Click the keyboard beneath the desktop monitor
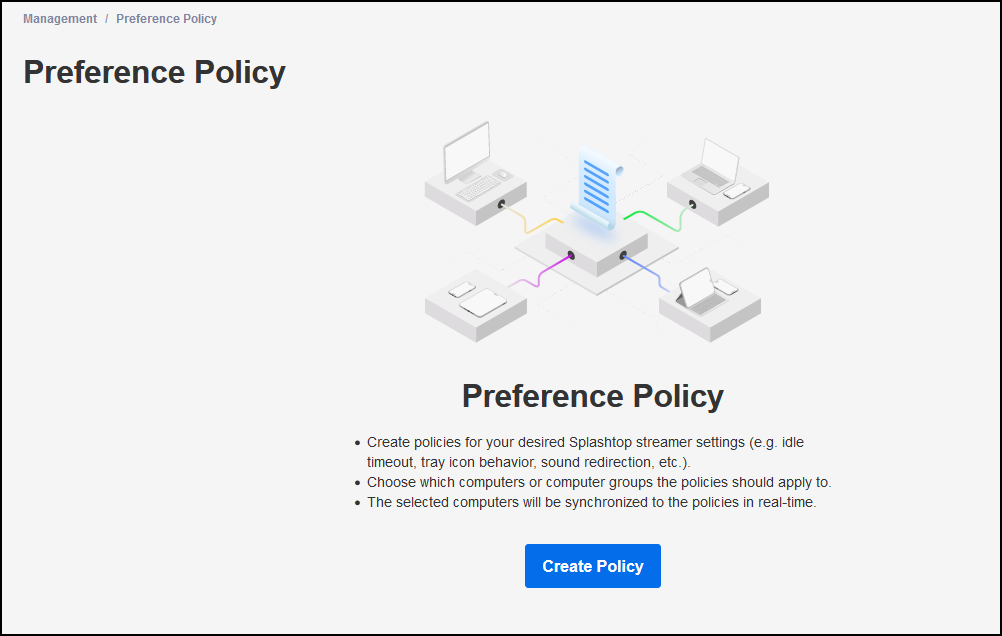 [x=478, y=188]
